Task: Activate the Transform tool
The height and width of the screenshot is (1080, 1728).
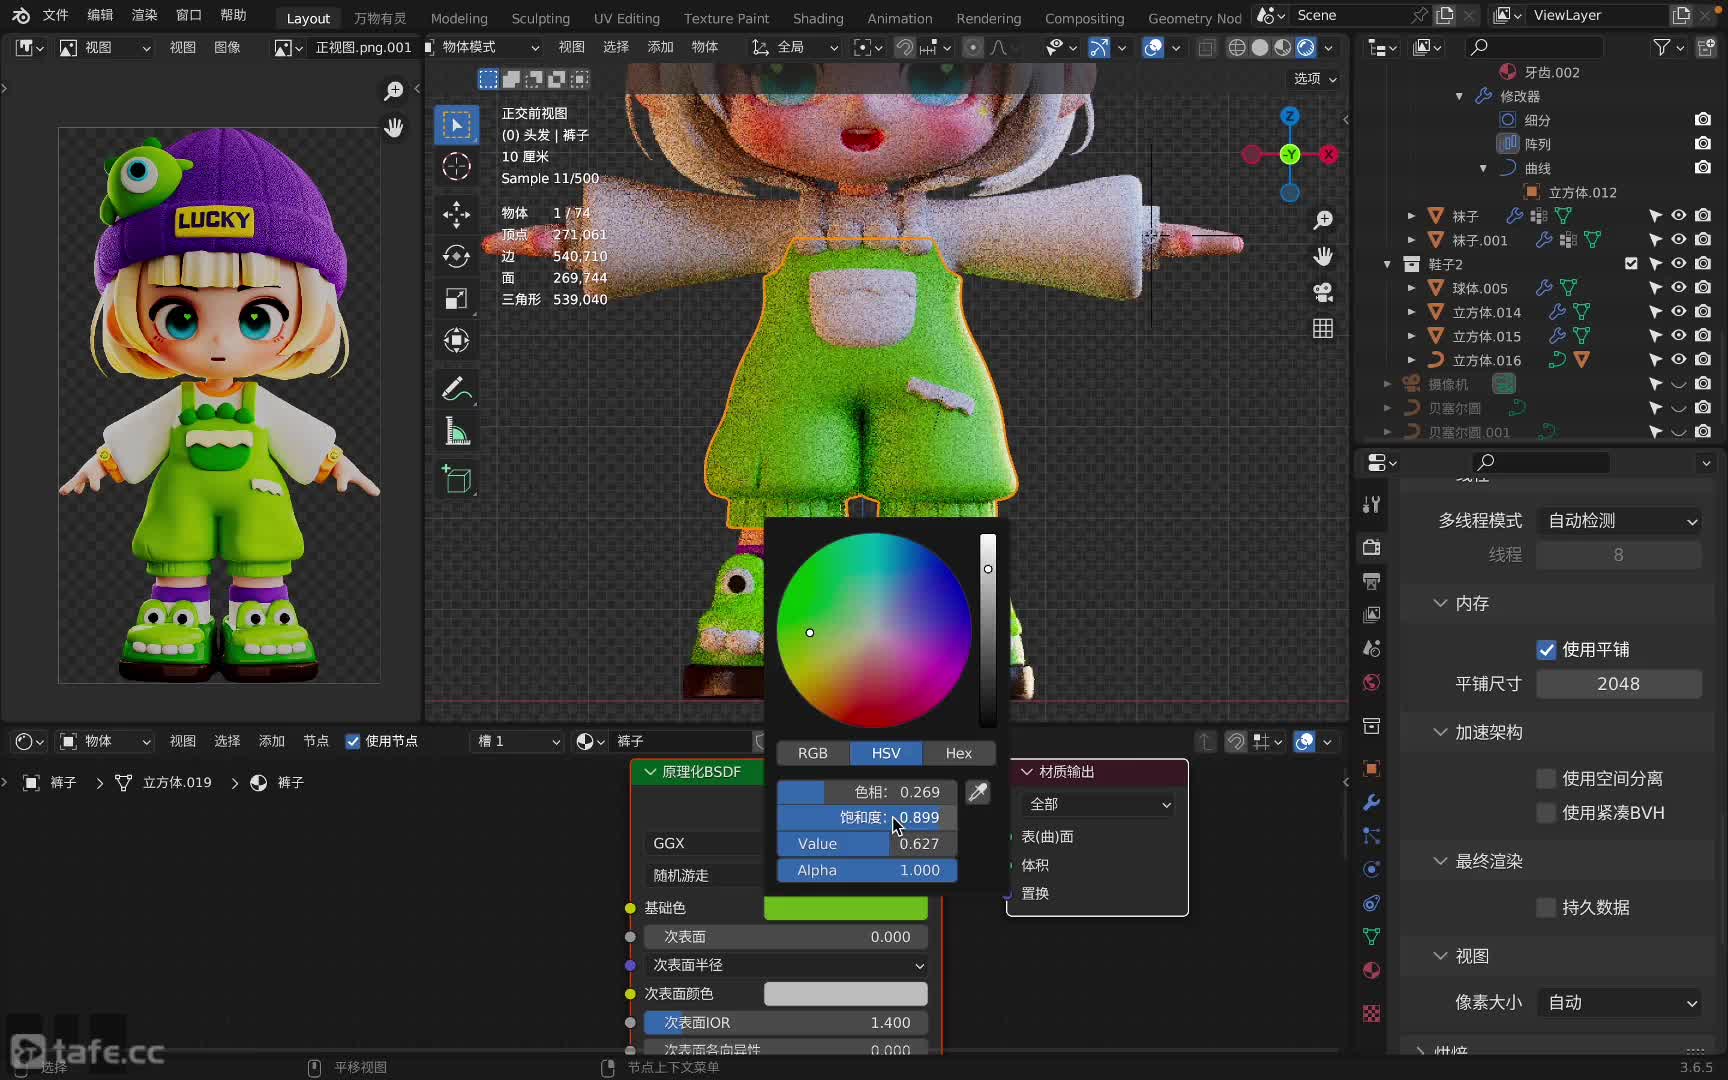Action: pyautogui.click(x=457, y=340)
